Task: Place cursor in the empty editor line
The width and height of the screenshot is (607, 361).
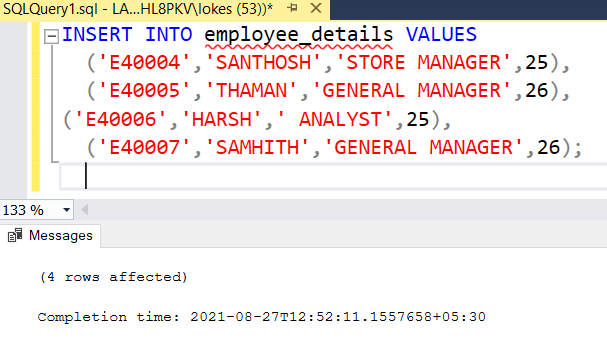Action: 333,176
